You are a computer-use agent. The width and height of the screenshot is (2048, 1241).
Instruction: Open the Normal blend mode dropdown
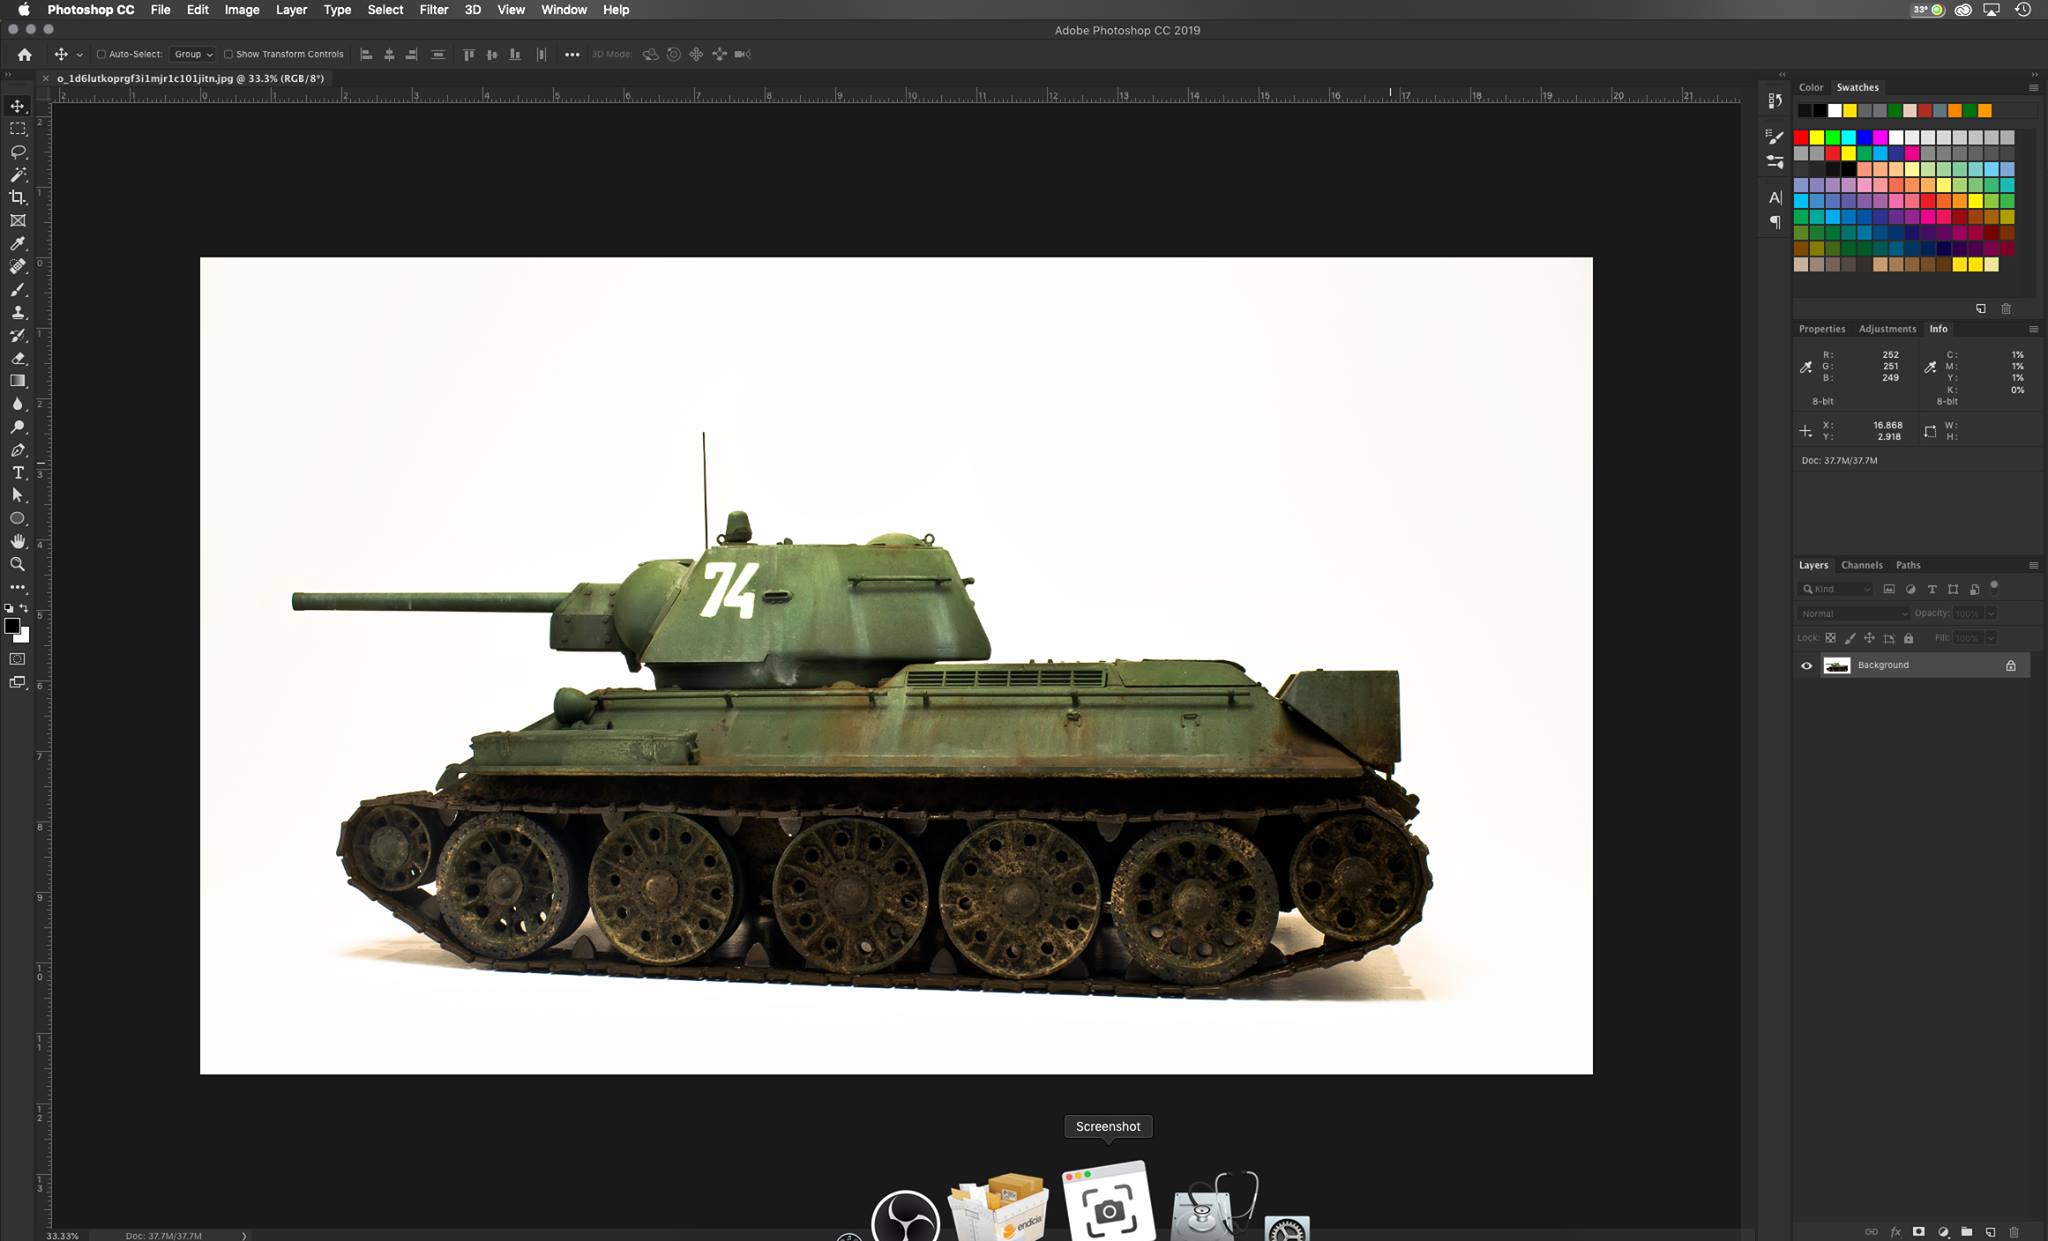(1852, 613)
